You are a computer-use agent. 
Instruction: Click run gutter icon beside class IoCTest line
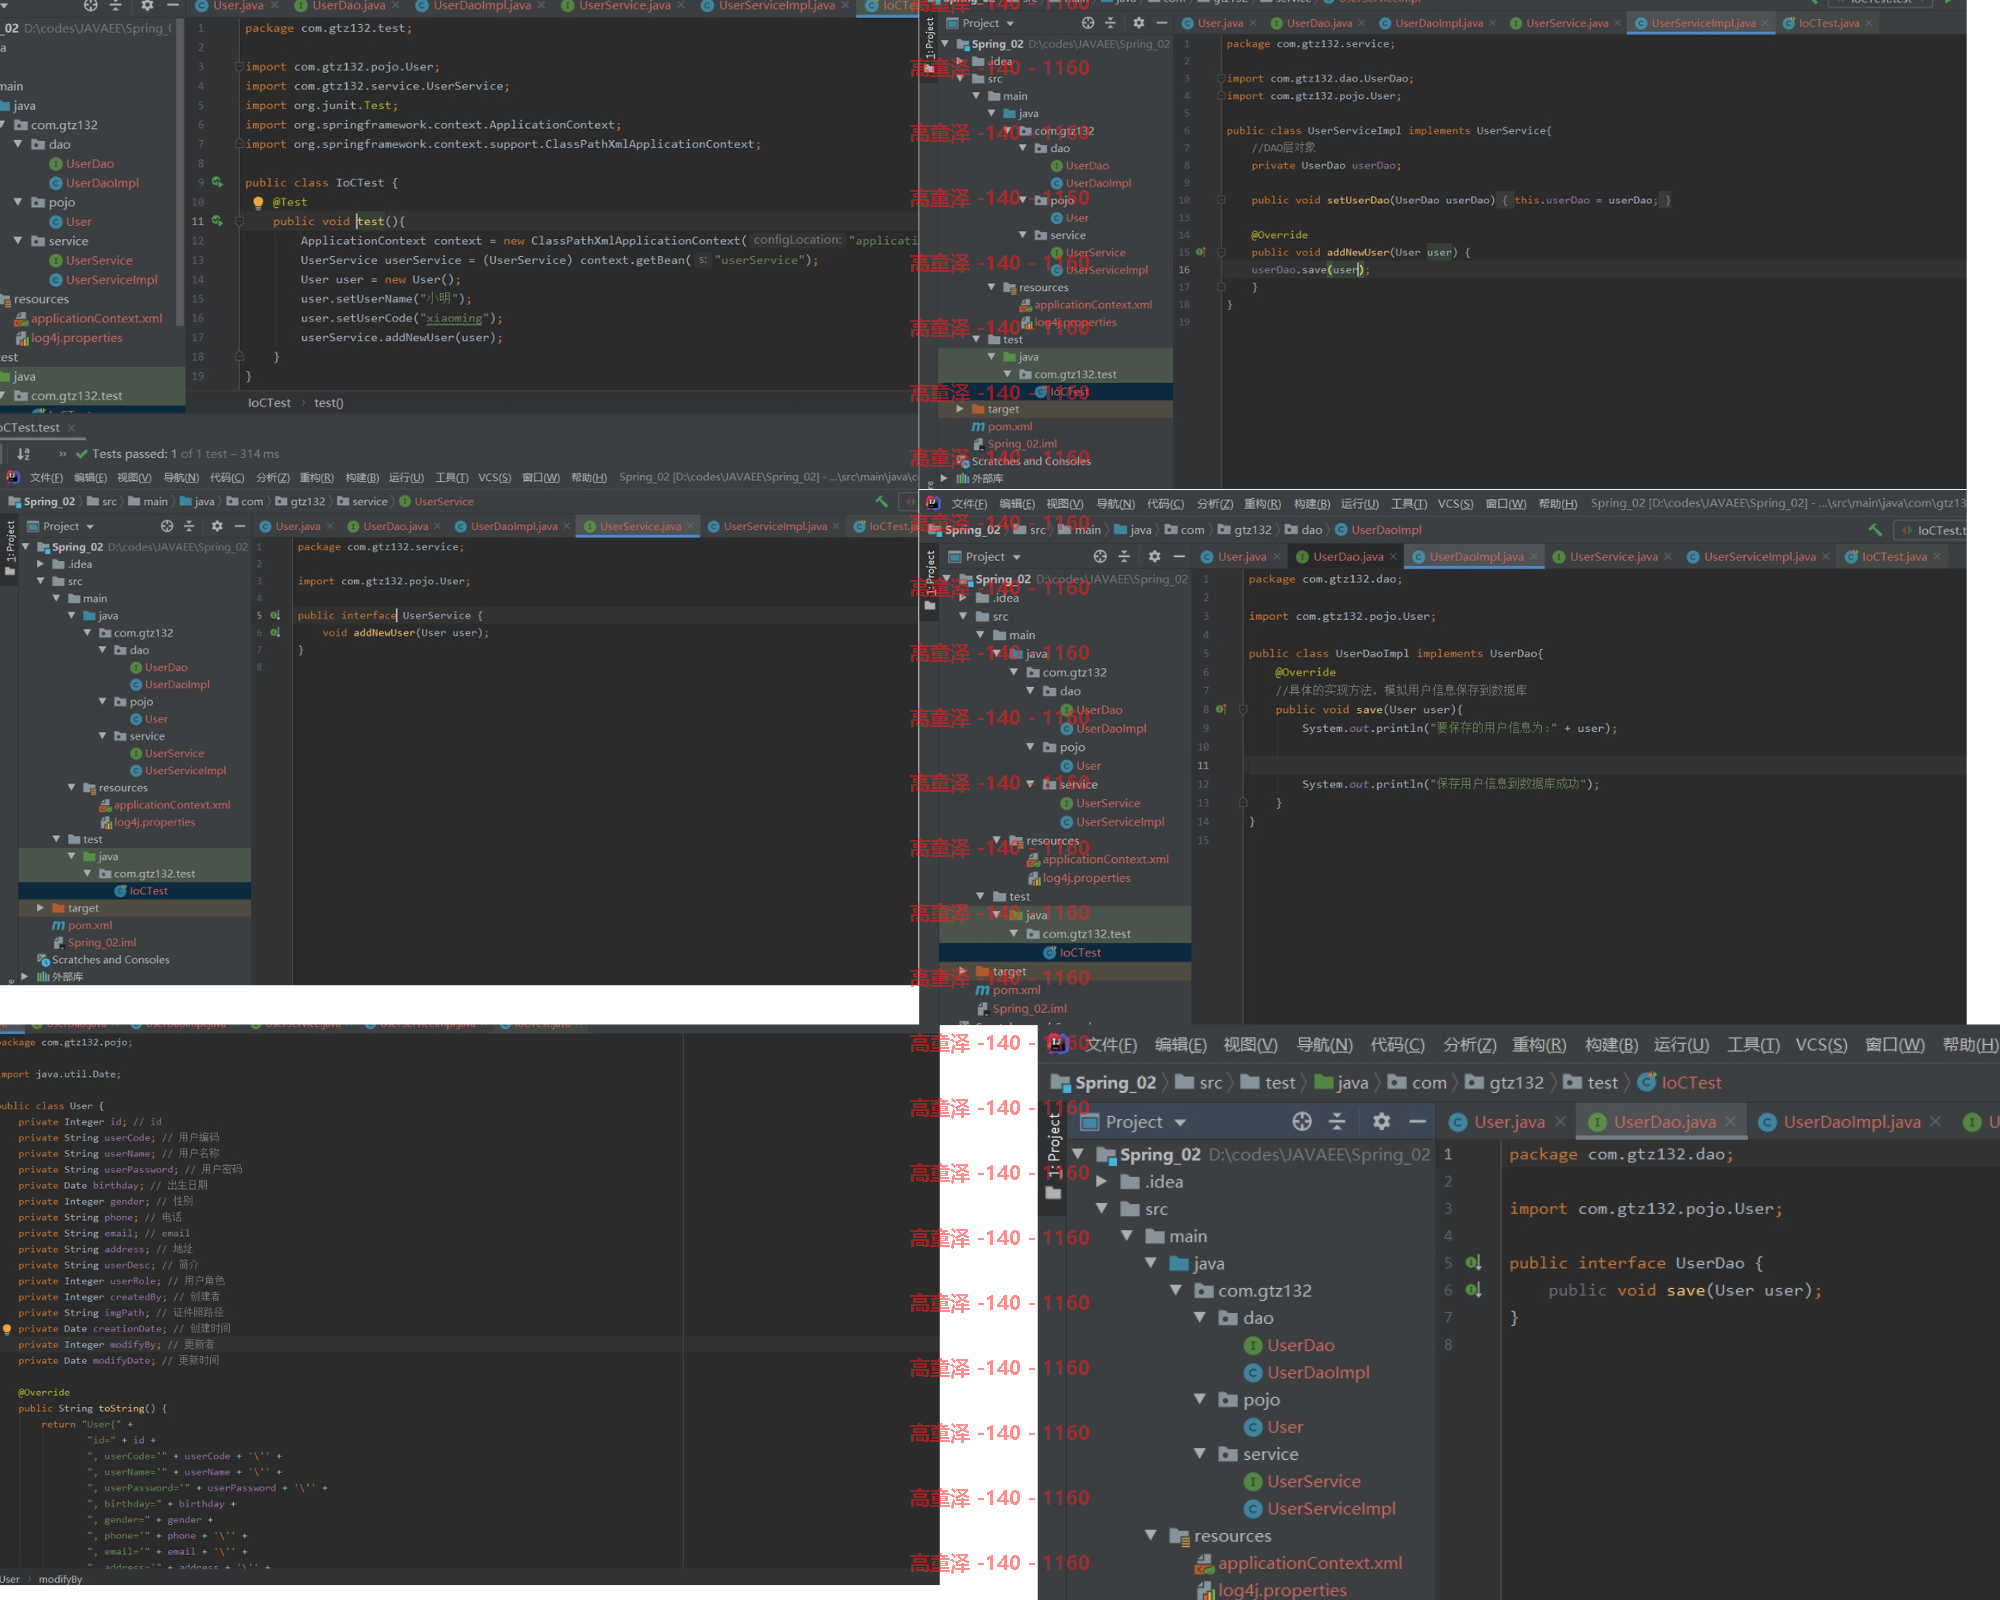(217, 182)
